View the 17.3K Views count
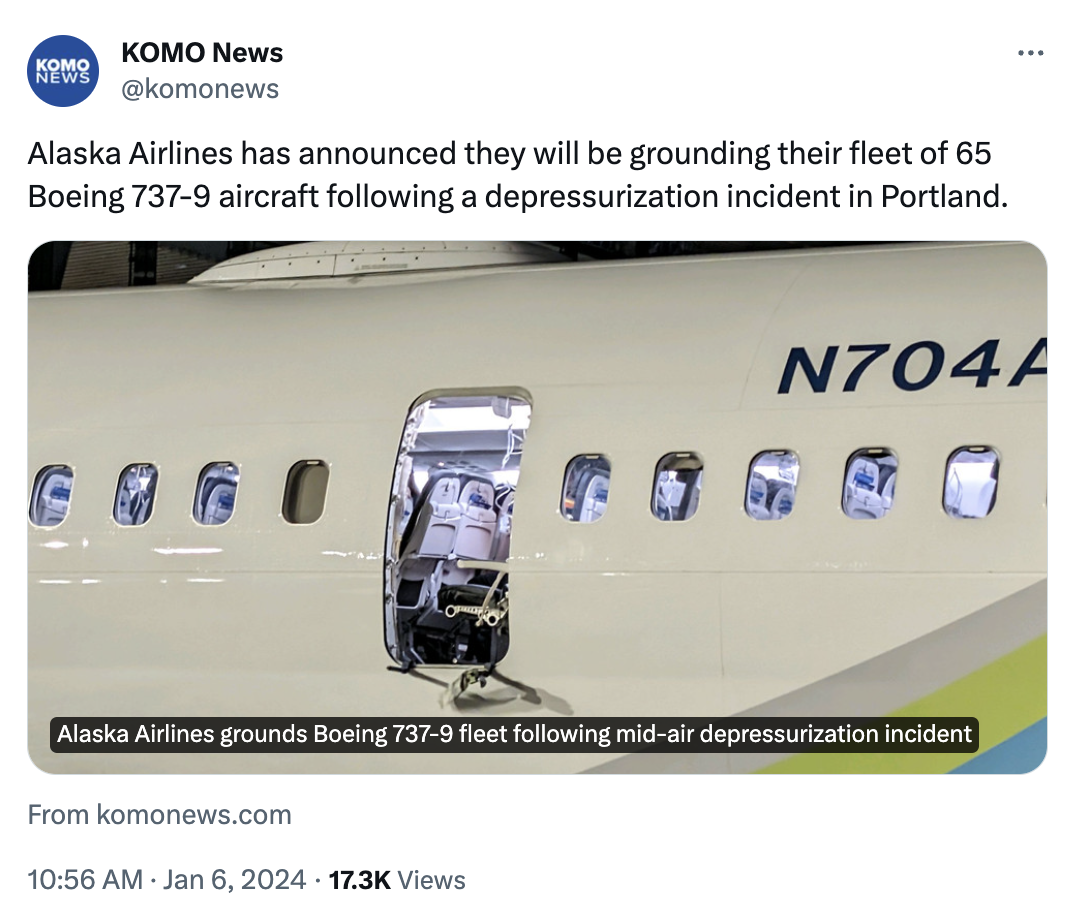The image size is (1074, 914). [x=397, y=880]
